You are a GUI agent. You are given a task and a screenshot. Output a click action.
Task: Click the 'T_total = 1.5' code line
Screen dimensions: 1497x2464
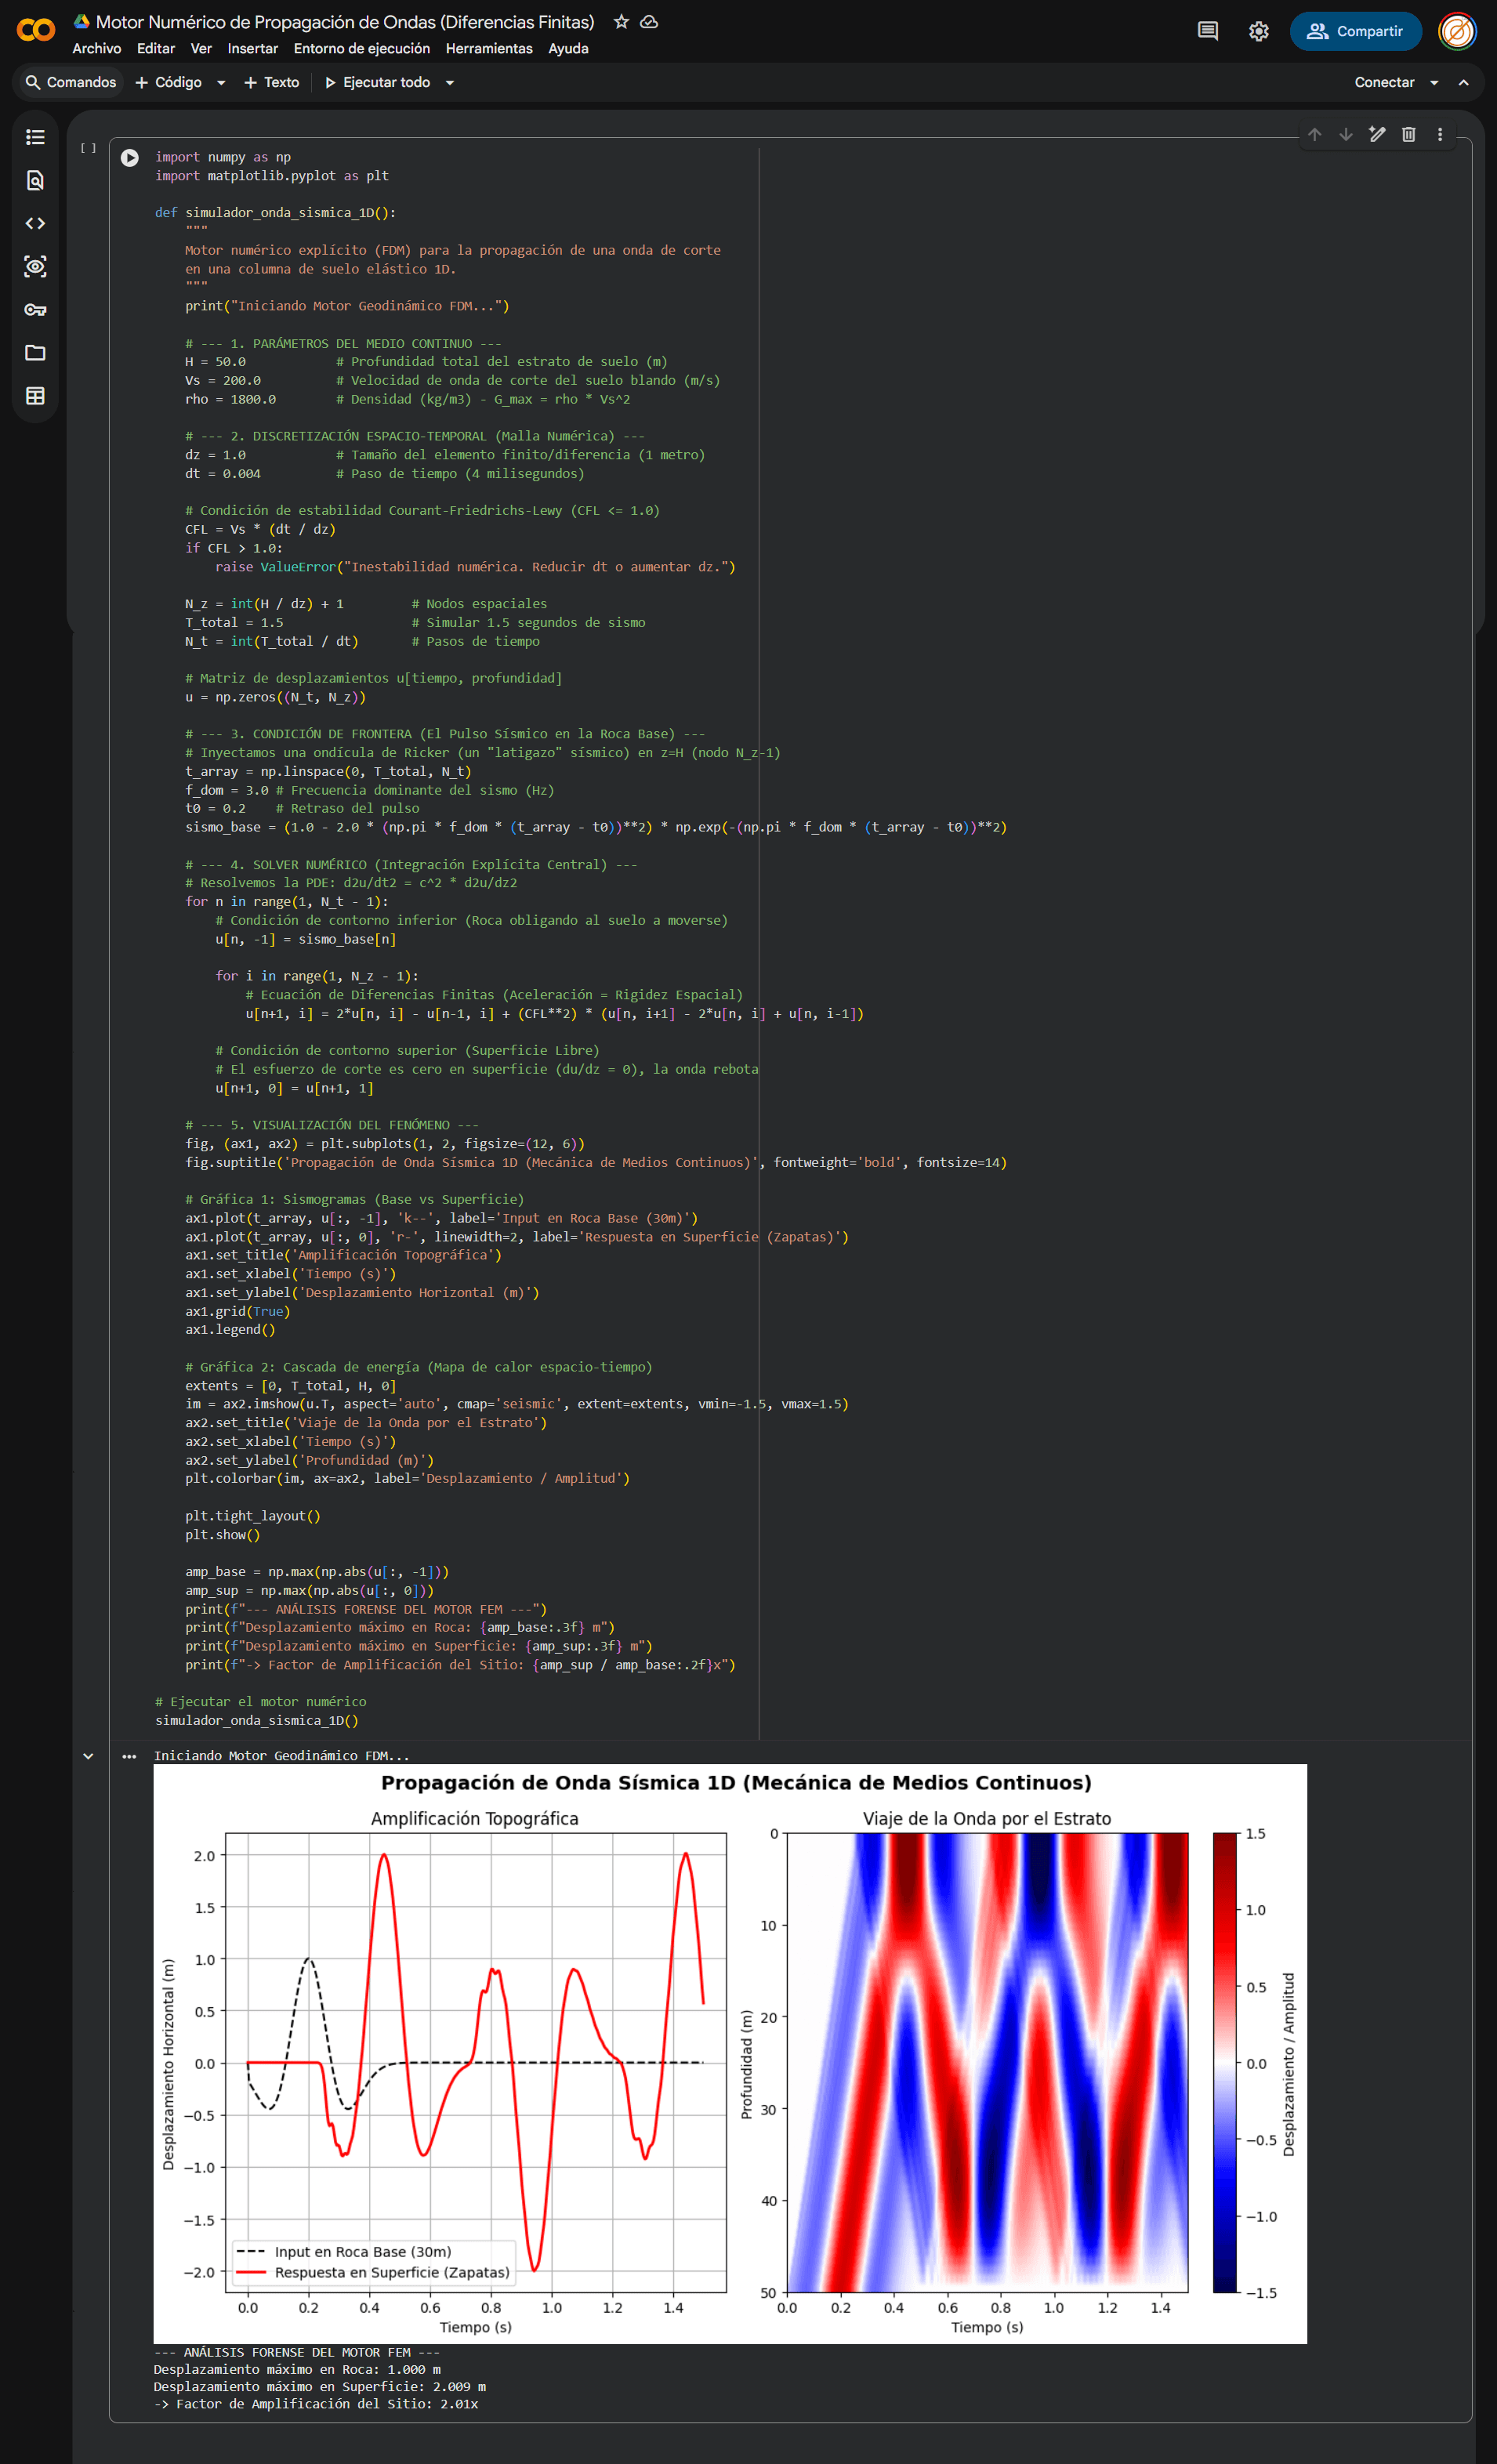coord(234,623)
